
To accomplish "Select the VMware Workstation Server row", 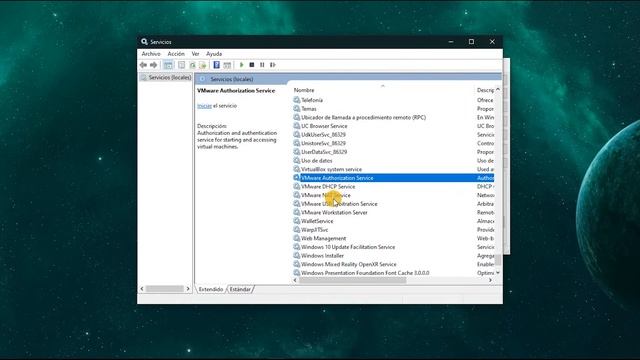I will (x=393, y=212).
